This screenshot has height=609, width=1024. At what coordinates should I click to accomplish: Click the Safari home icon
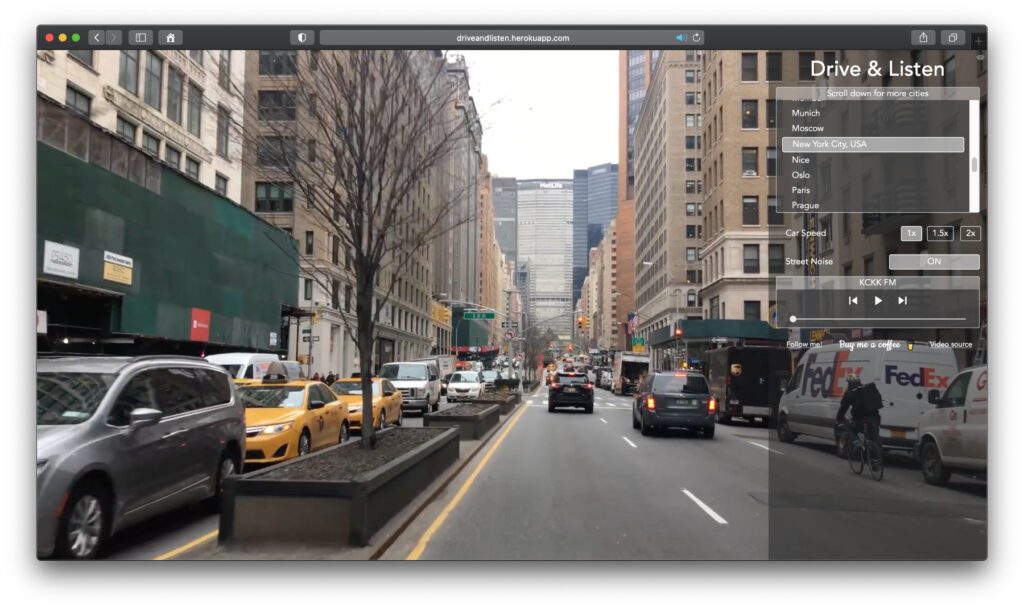(x=170, y=38)
